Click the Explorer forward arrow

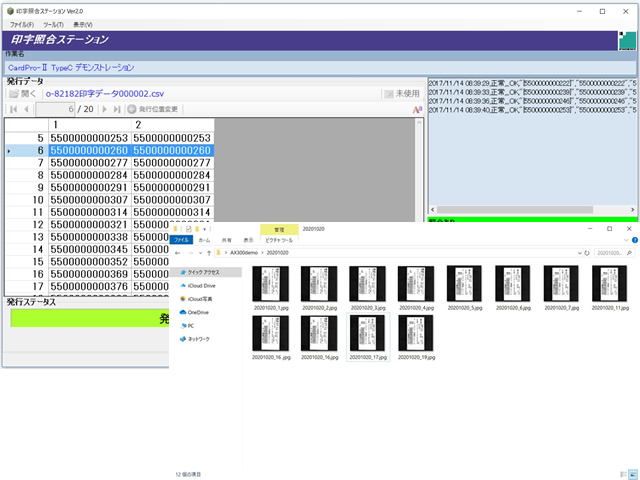click(x=190, y=253)
